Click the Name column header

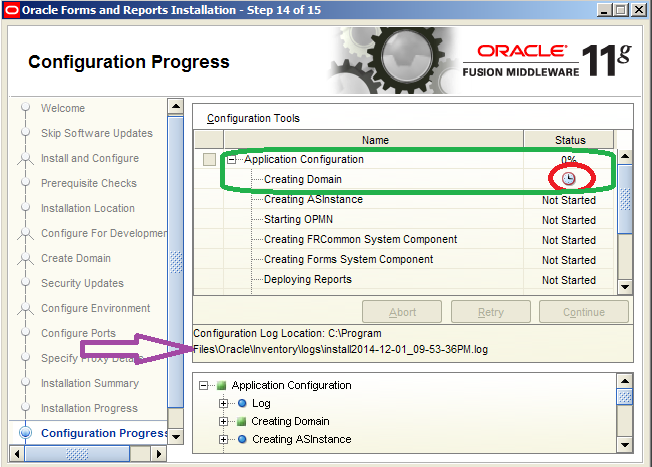click(374, 140)
